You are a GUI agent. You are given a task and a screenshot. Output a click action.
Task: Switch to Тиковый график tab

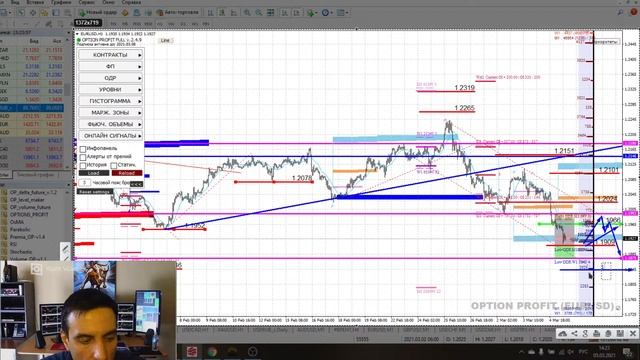tap(35, 175)
